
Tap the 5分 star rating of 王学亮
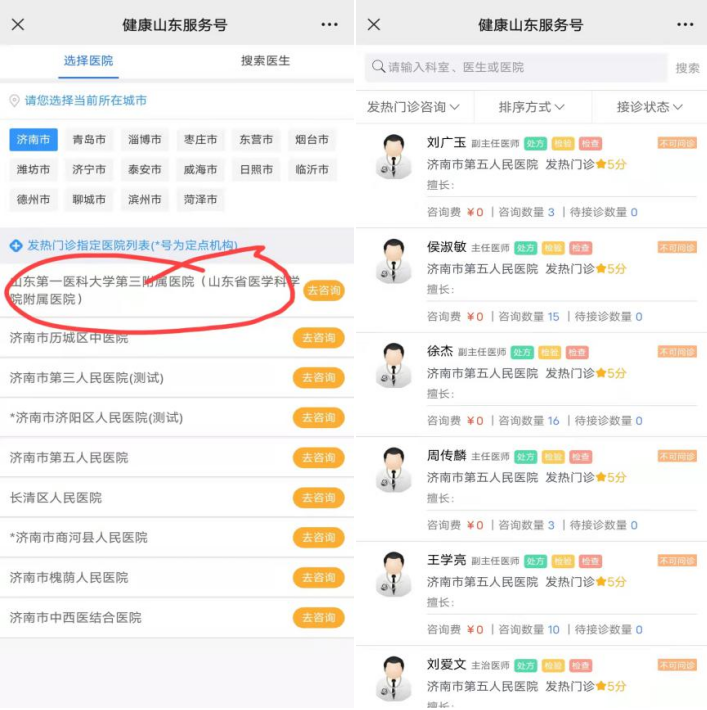point(611,582)
